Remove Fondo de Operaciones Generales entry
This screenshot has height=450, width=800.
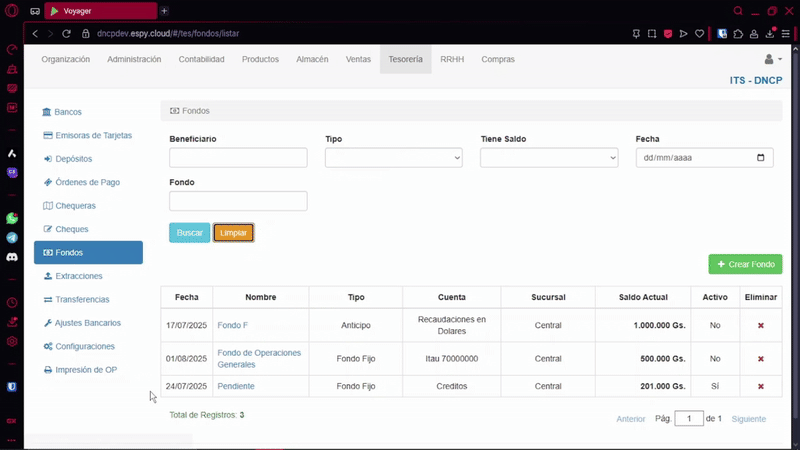(760, 358)
